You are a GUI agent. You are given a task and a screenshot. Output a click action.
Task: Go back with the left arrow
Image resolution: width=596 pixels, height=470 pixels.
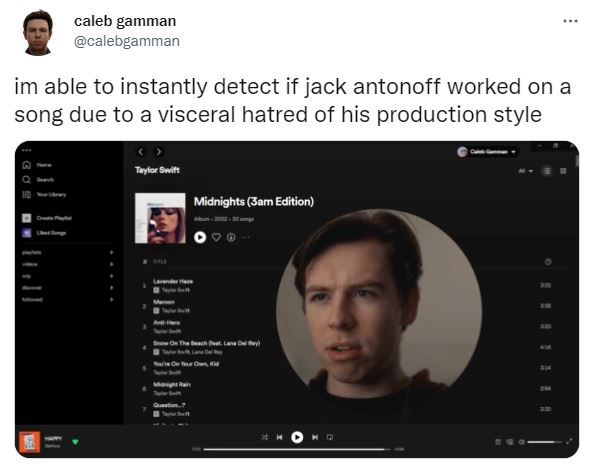pos(141,152)
